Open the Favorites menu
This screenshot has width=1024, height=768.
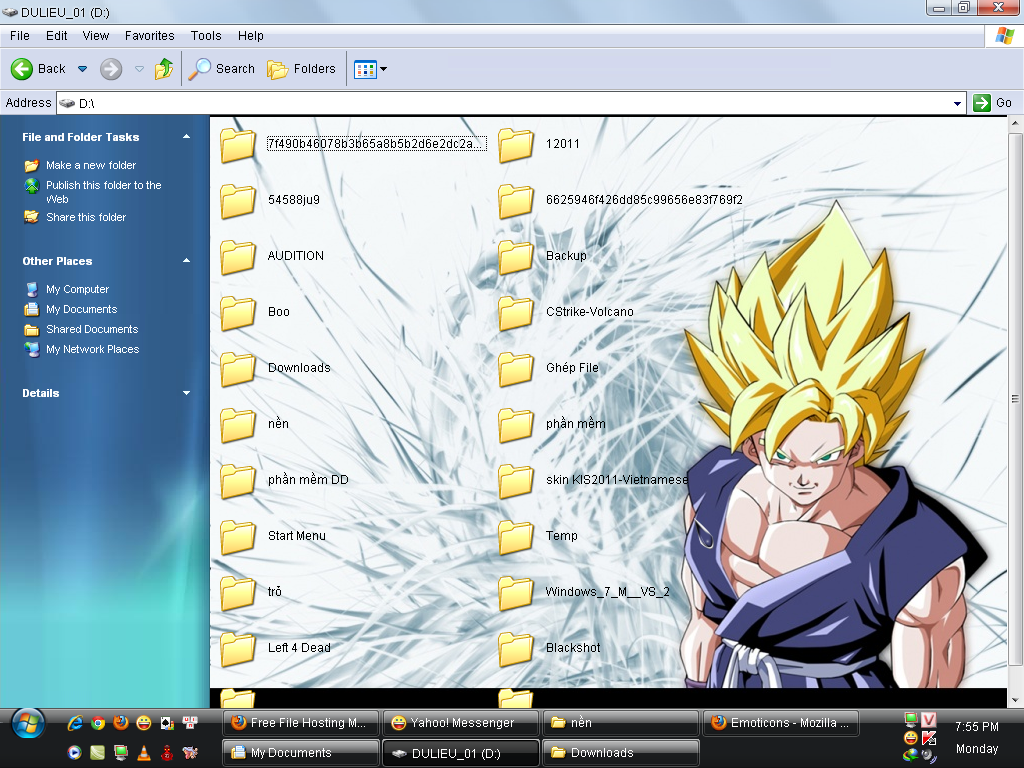(150, 36)
